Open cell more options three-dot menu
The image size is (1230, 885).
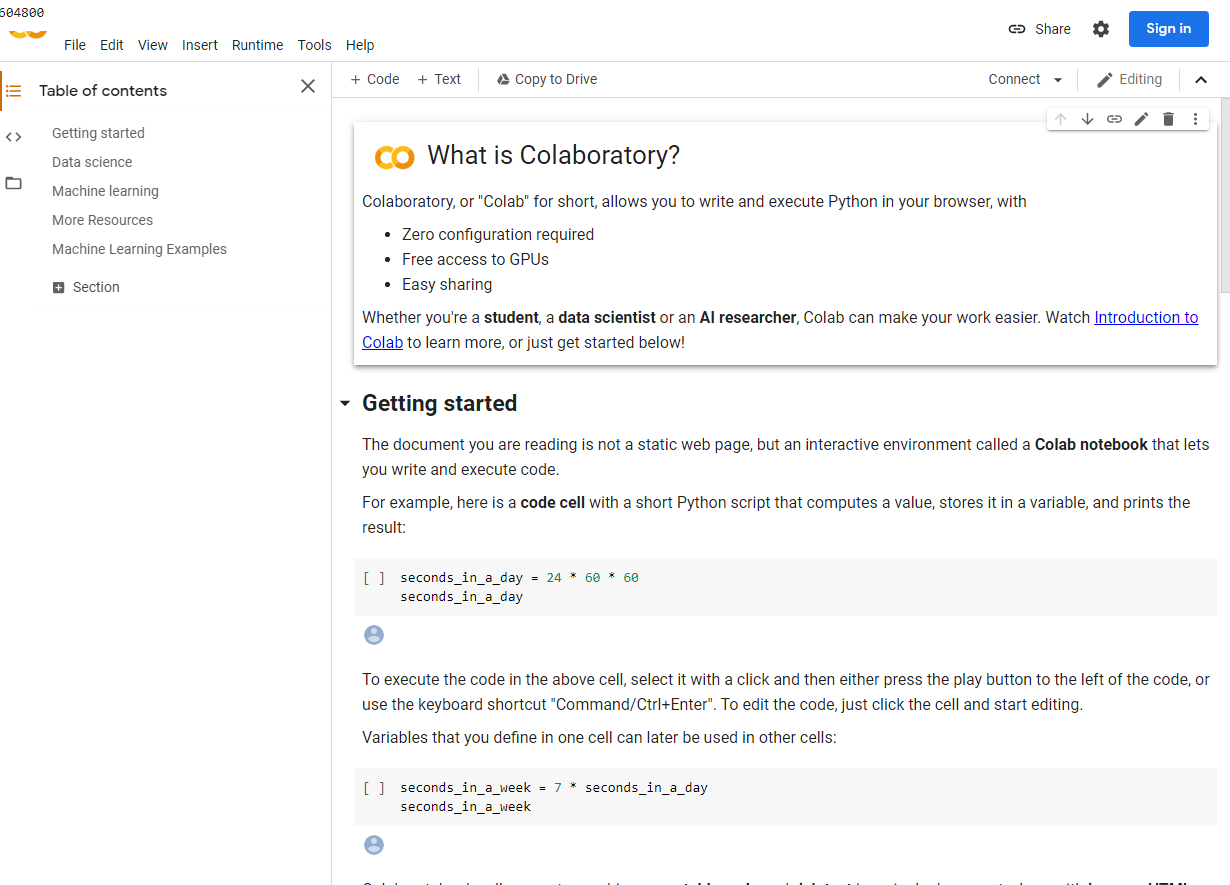(1195, 119)
